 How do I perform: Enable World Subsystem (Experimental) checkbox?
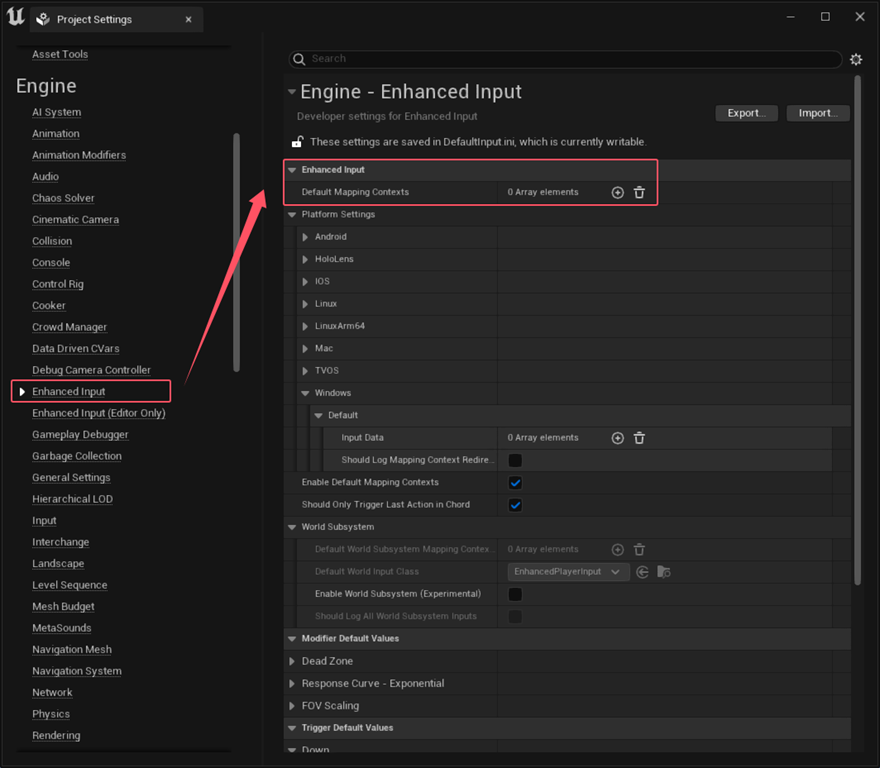(x=515, y=594)
